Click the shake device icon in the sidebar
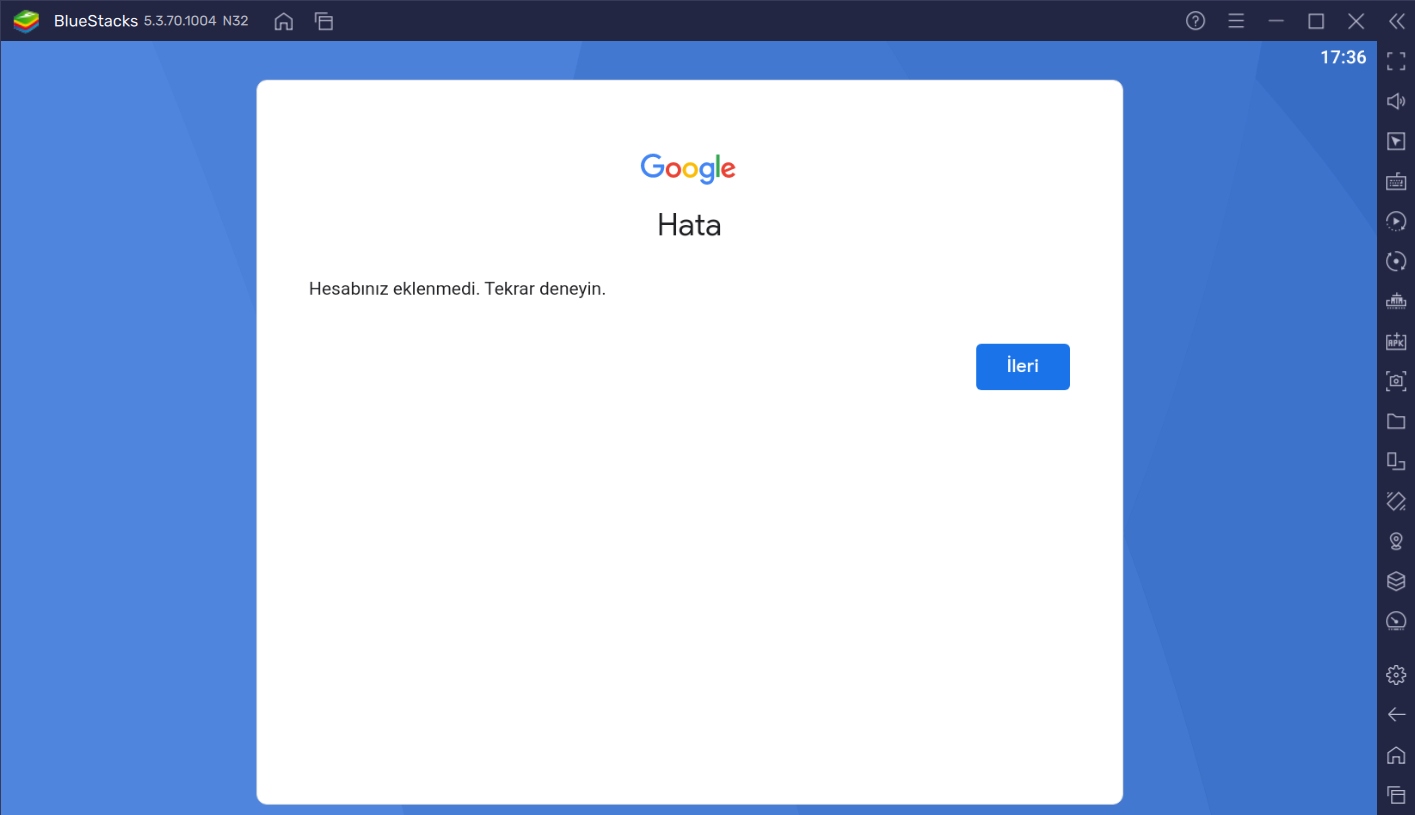The width and height of the screenshot is (1415, 815). [1396, 501]
